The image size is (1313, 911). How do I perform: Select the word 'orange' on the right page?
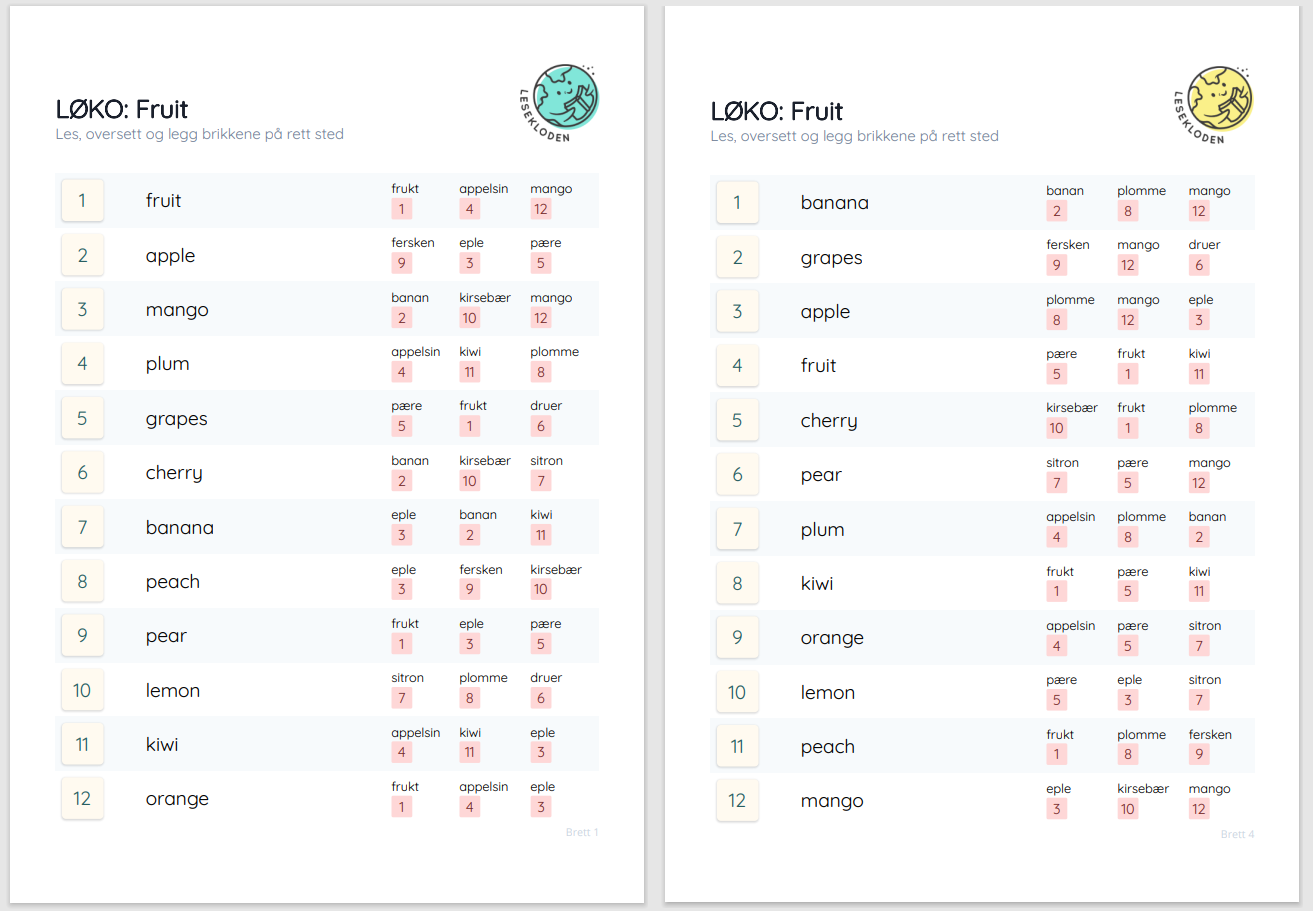[832, 638]
